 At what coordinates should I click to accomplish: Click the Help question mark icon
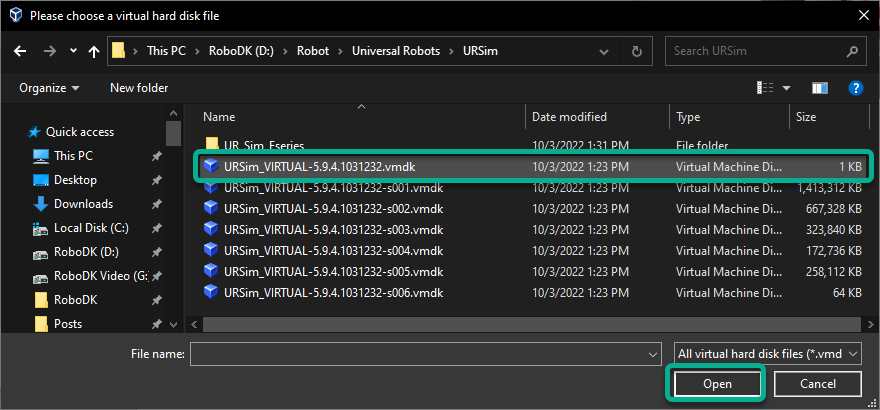point(855,88)
